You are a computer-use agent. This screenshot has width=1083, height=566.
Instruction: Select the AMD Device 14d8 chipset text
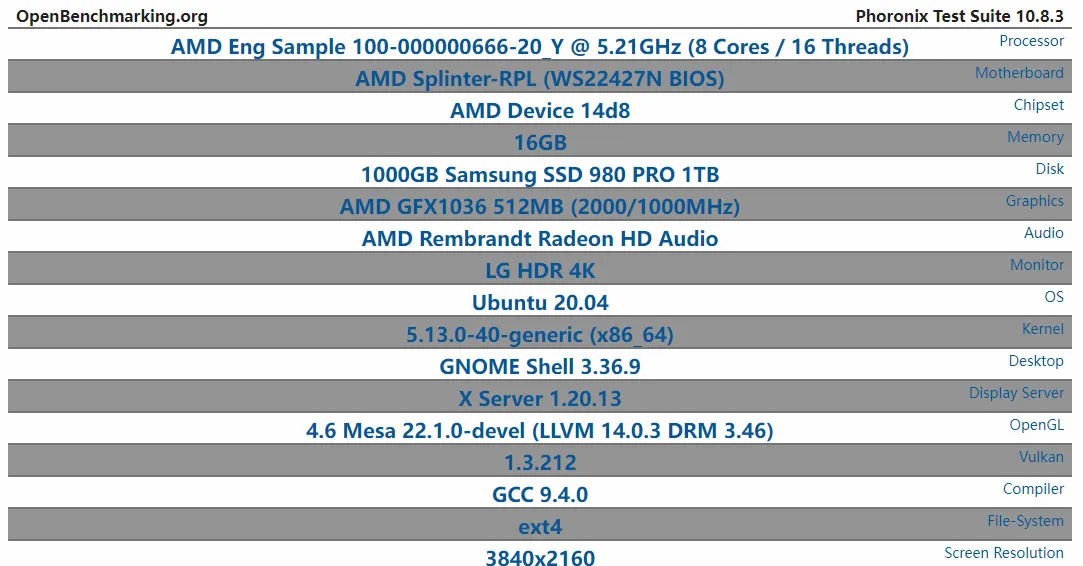(x=539, y=111)
